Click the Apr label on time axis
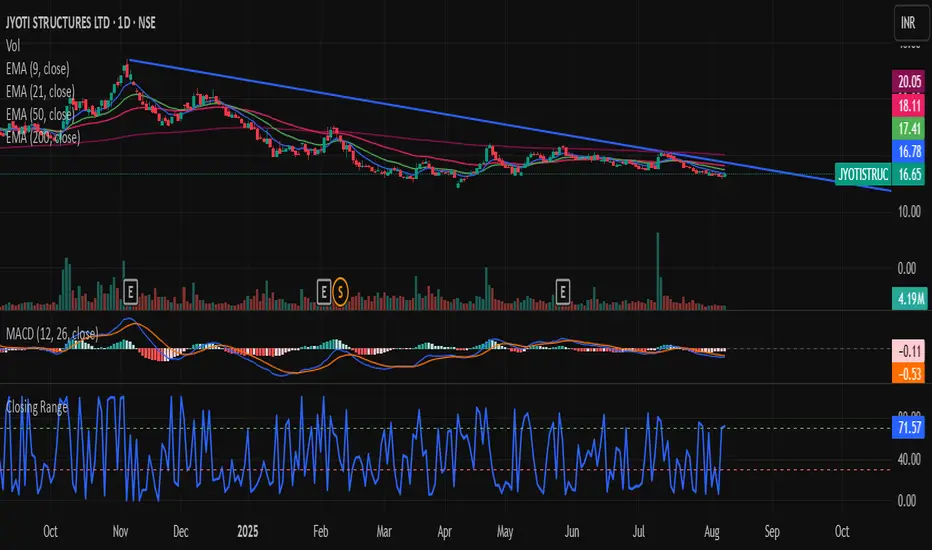 click(445, 531)
